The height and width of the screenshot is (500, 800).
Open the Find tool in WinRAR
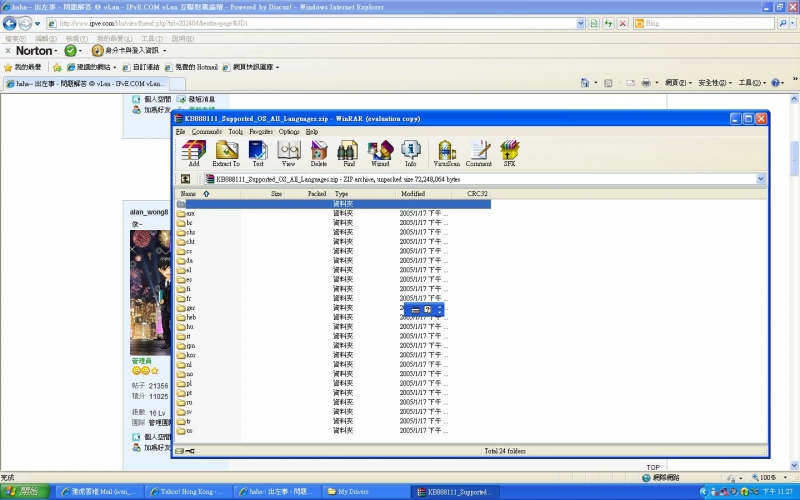(x=348, y=152)
